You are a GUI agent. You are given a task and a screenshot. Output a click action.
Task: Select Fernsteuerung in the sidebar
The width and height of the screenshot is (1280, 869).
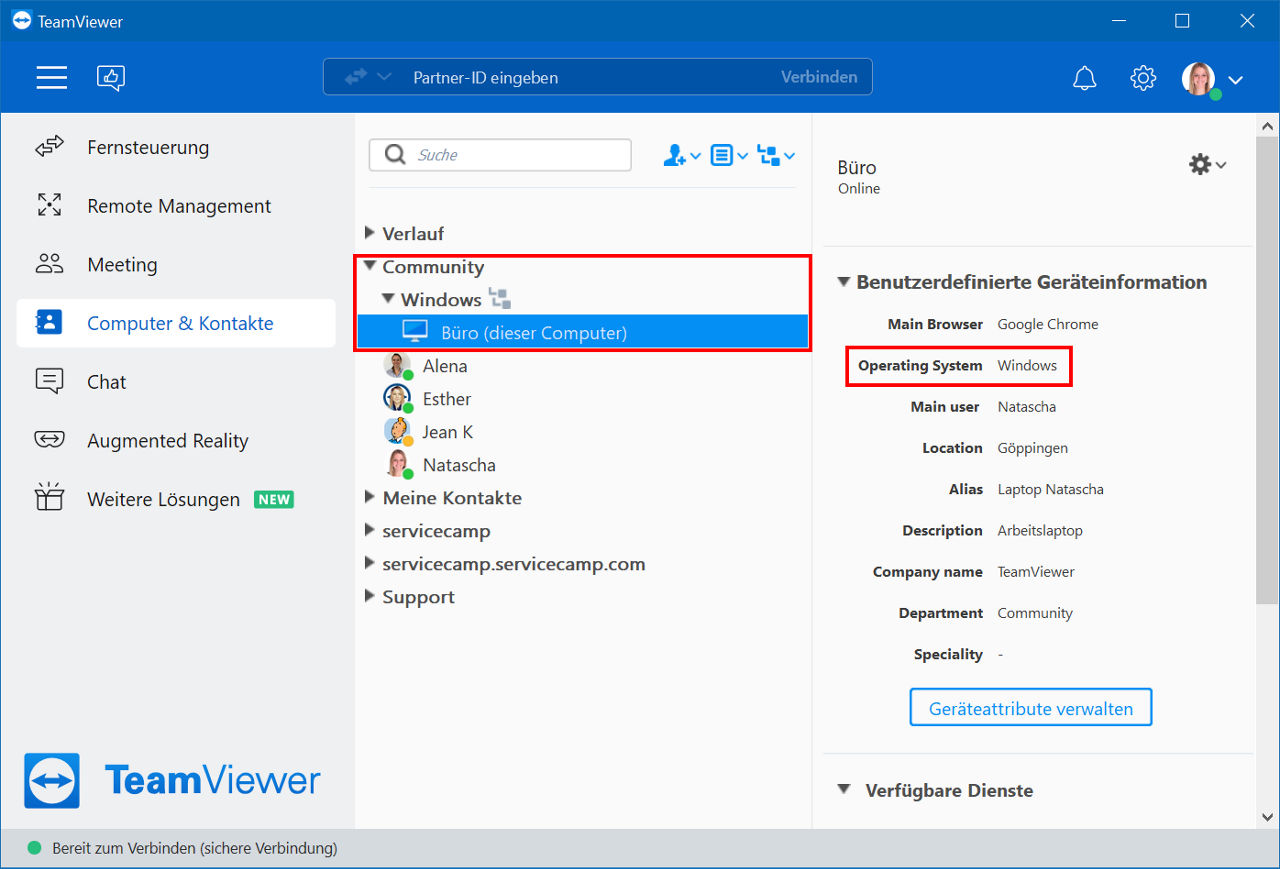click(176, 147)
